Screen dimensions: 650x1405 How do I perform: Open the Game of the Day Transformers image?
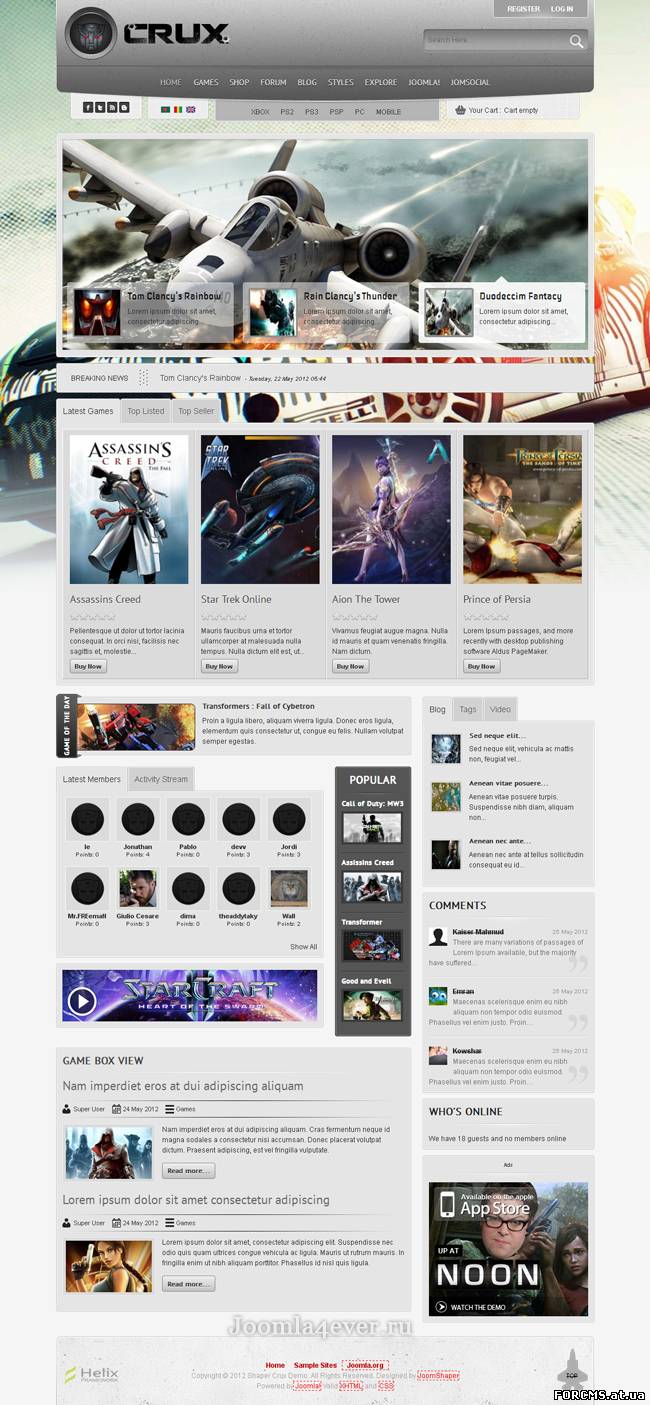pyautogui.click(x=136, y=726)
